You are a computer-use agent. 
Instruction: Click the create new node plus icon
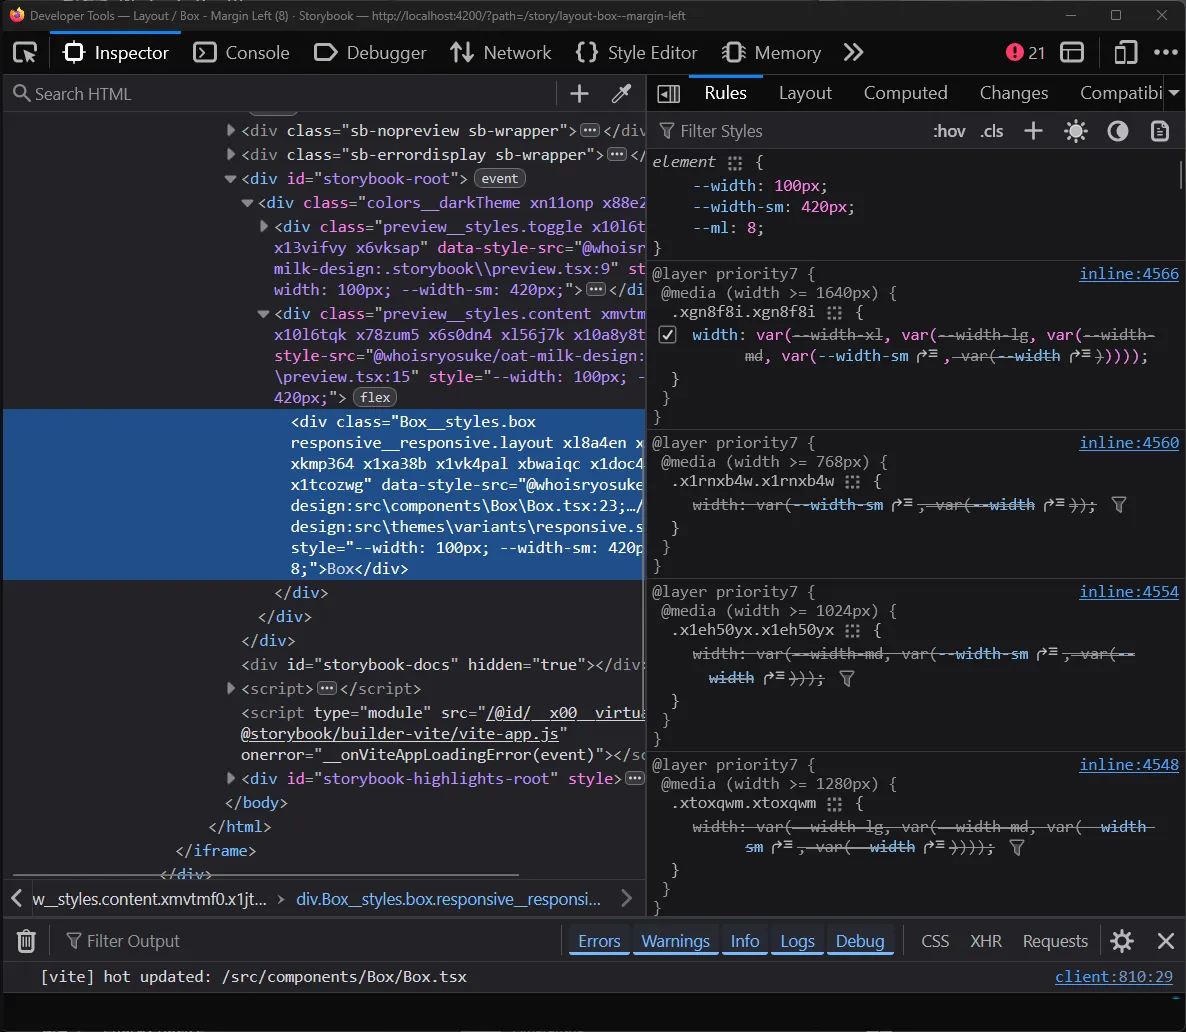coord(578,92)
